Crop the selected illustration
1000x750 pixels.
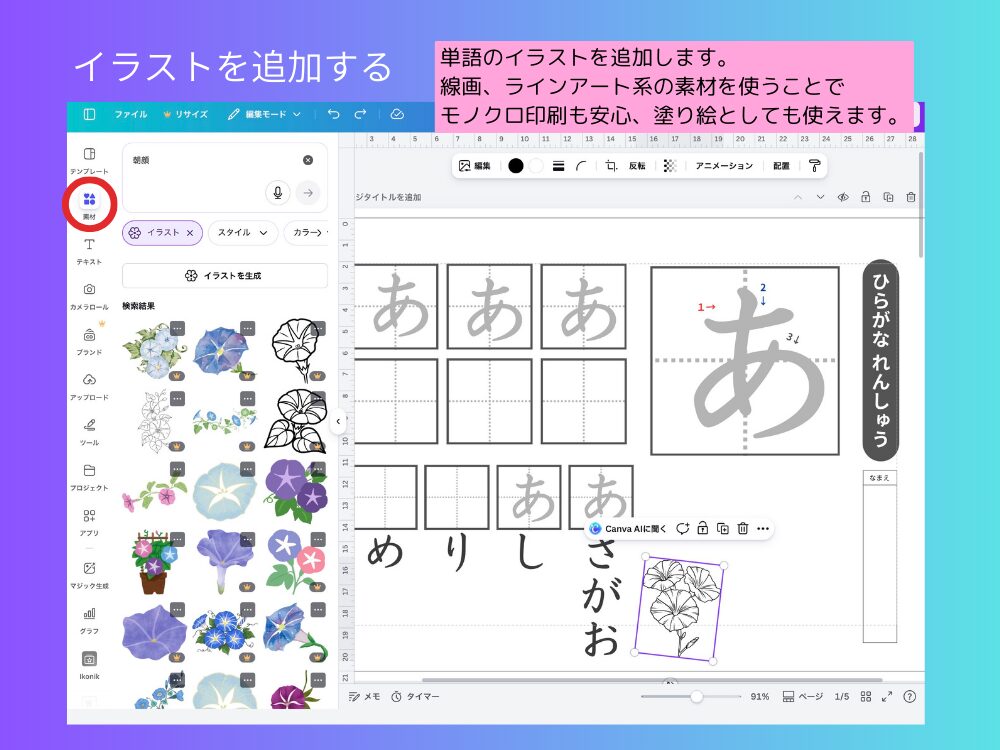[610, 167]
